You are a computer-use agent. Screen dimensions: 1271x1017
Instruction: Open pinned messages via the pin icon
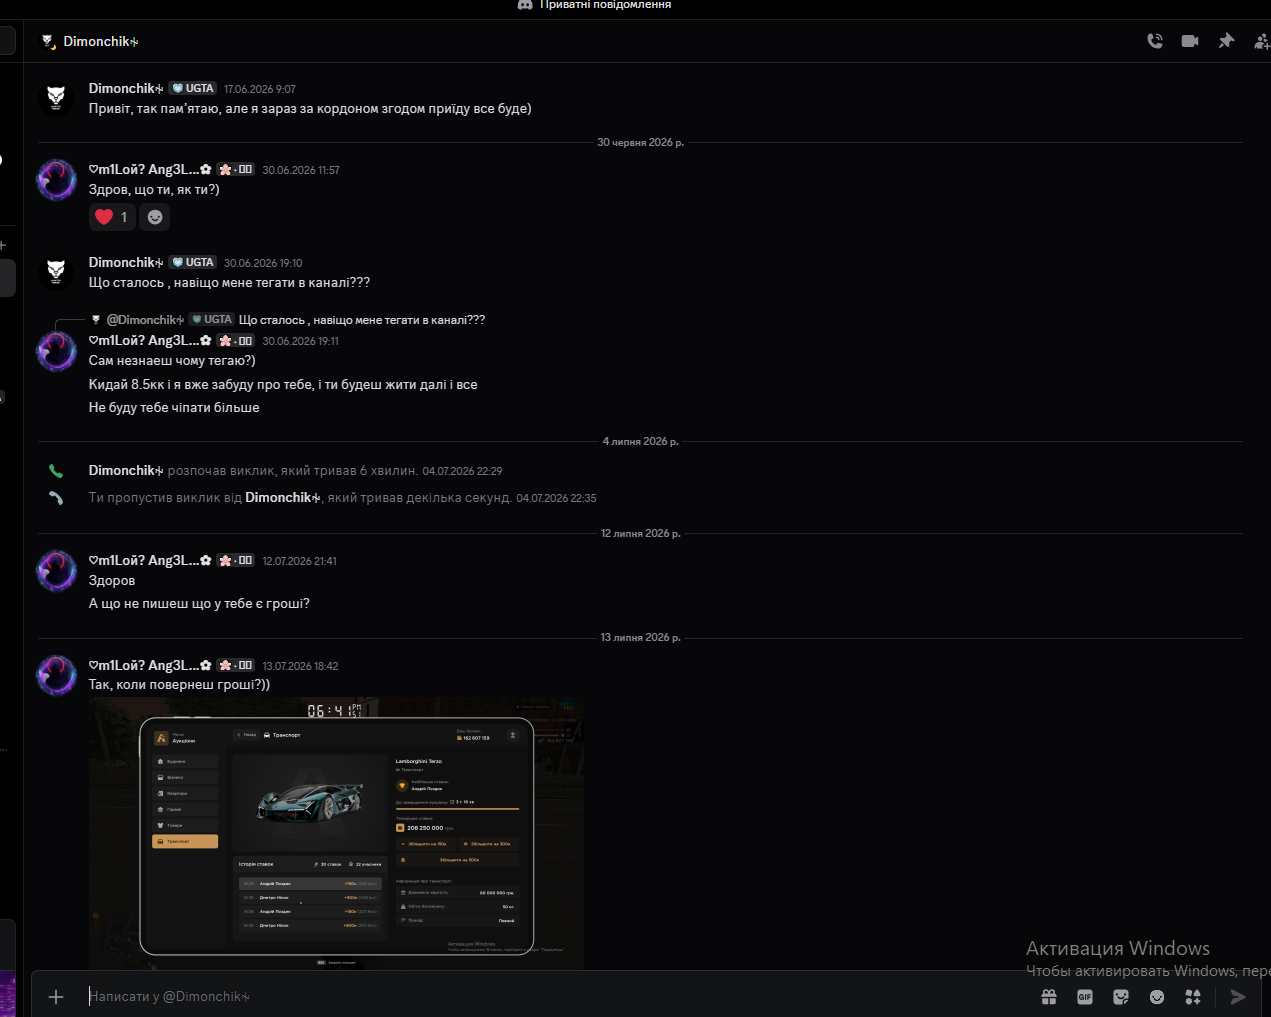[x=1226, y=41]
